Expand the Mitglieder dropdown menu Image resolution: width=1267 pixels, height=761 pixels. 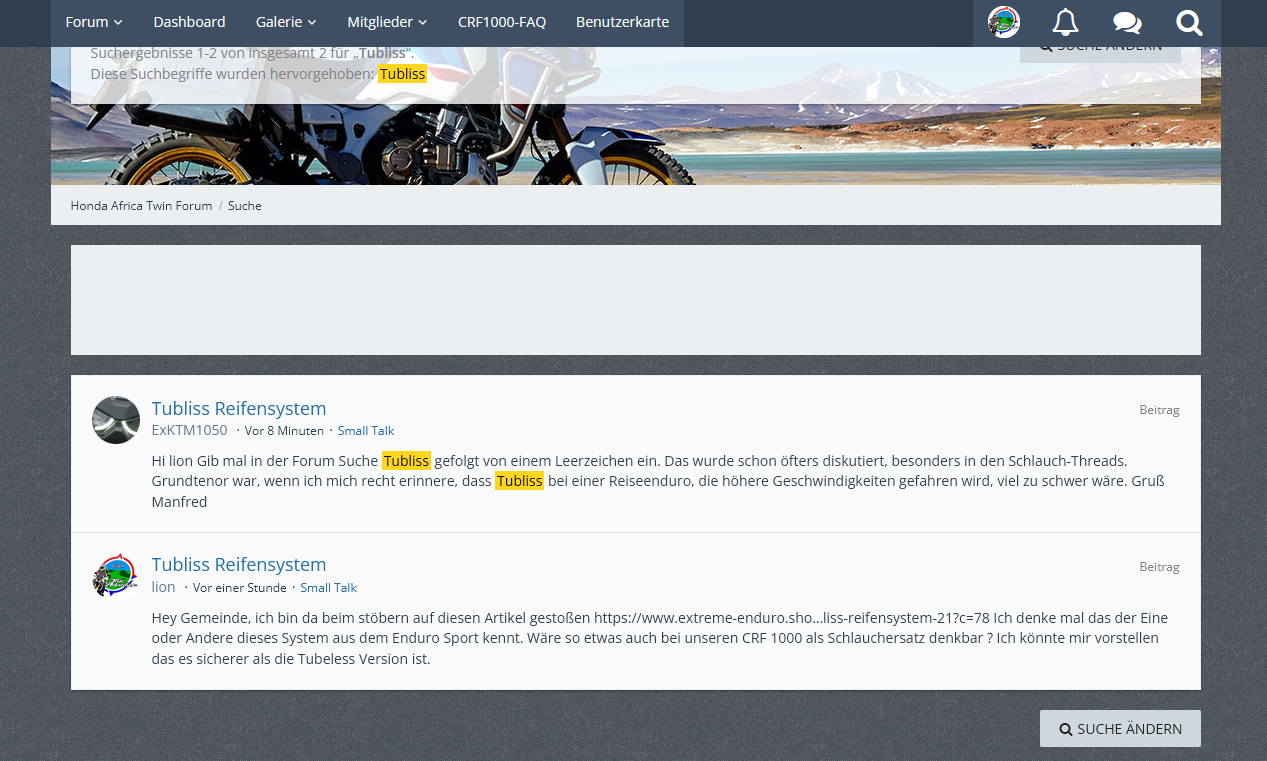click(x=387, y=22)
